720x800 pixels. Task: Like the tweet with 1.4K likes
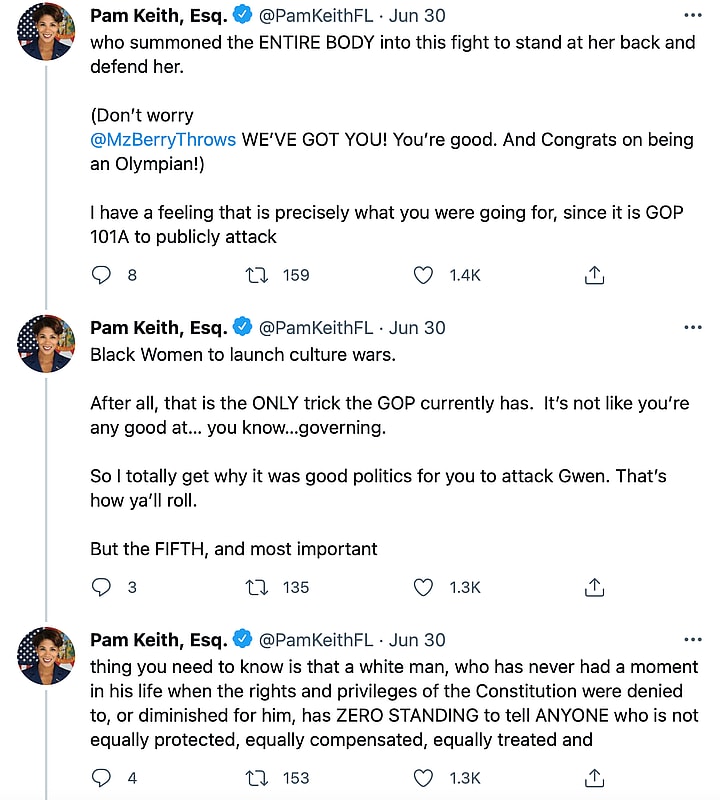(x=424, y=275)
